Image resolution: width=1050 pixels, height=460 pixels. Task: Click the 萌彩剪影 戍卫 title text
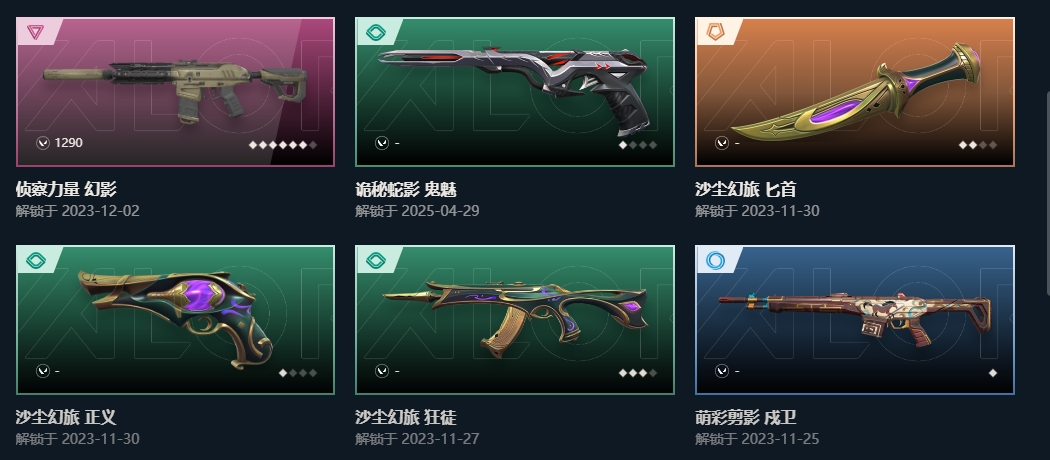pos(746,418)
